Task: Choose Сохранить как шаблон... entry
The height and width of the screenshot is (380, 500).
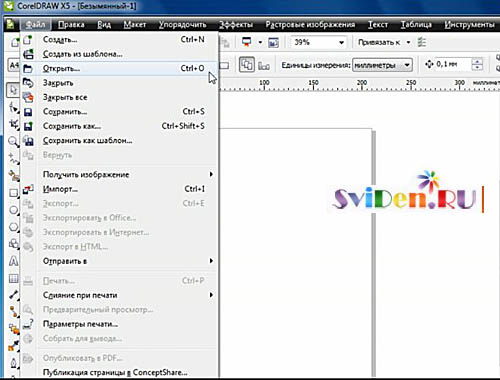Action: click(119, 141)
